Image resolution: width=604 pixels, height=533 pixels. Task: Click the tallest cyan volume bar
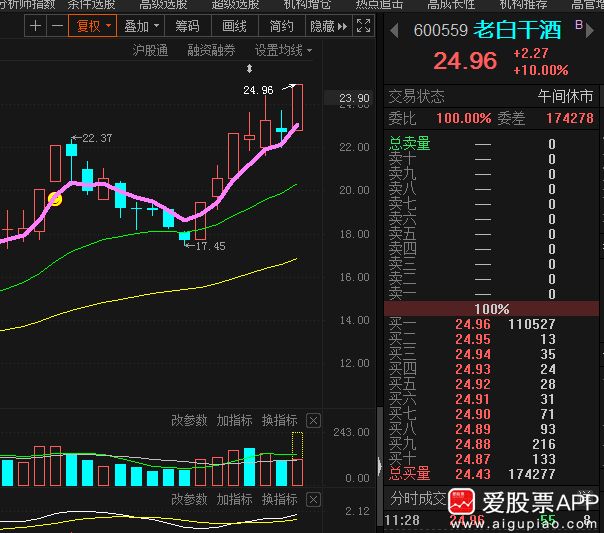250,466
